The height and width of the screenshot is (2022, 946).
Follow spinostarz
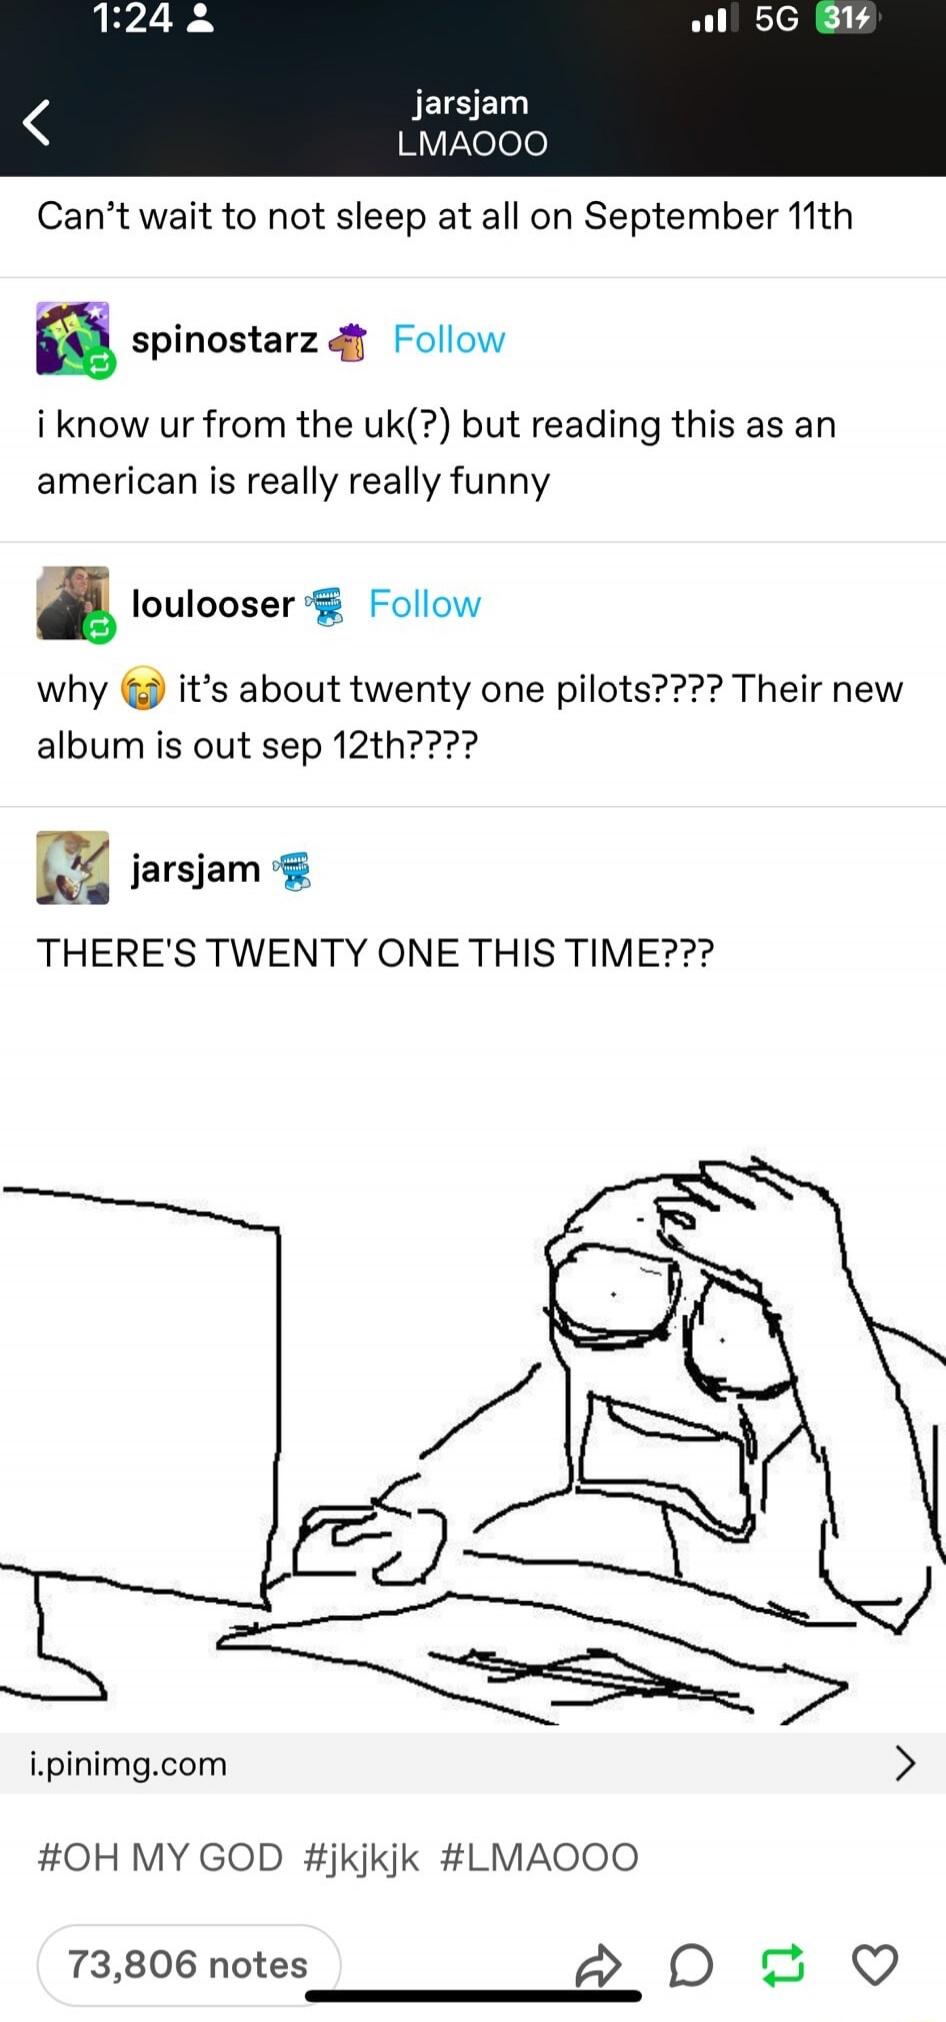[449, 340]
